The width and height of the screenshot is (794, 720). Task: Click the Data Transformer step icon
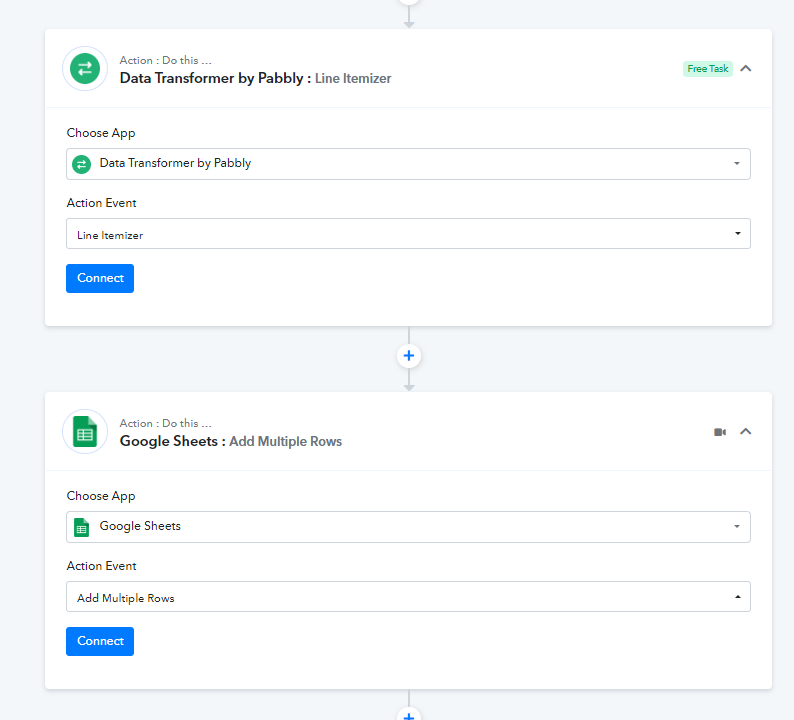click(85, 68)
